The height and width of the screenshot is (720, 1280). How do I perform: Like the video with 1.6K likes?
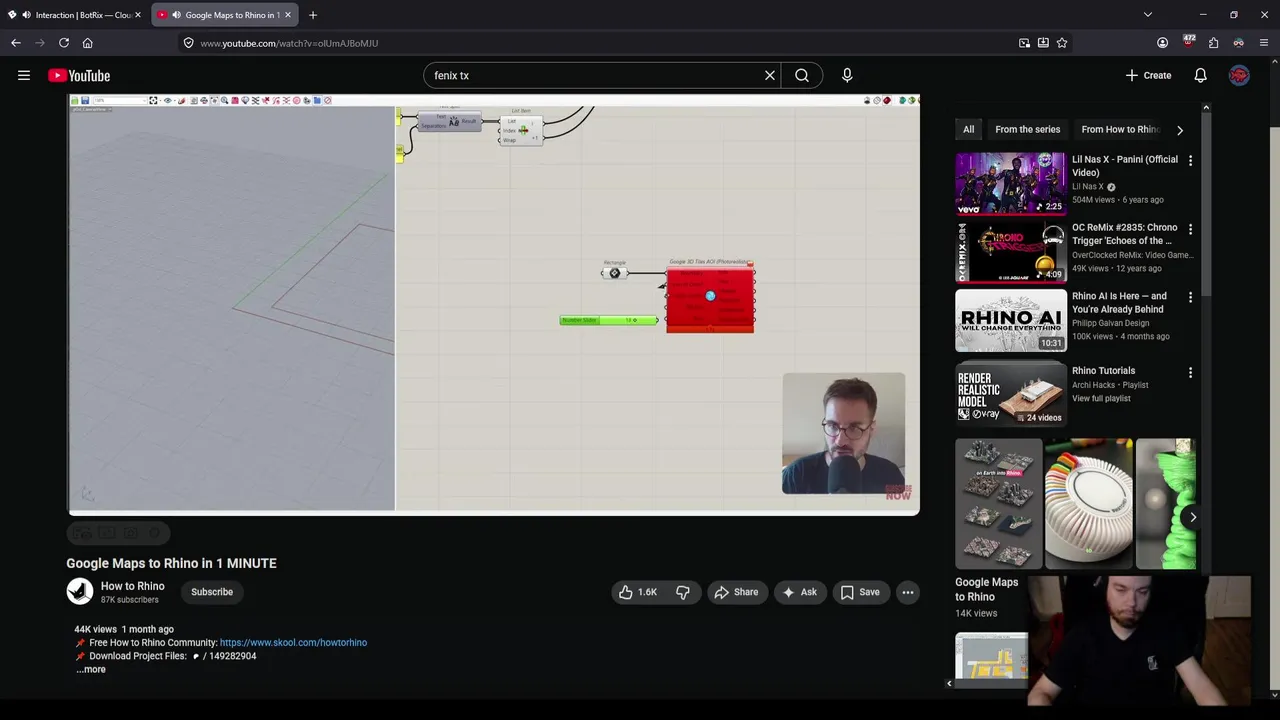[x=638, y=592]
